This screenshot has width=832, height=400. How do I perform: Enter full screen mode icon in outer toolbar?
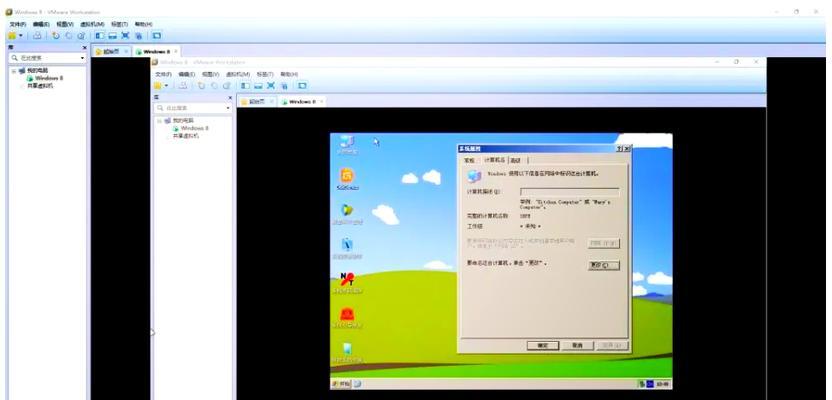tap(125, 36)
